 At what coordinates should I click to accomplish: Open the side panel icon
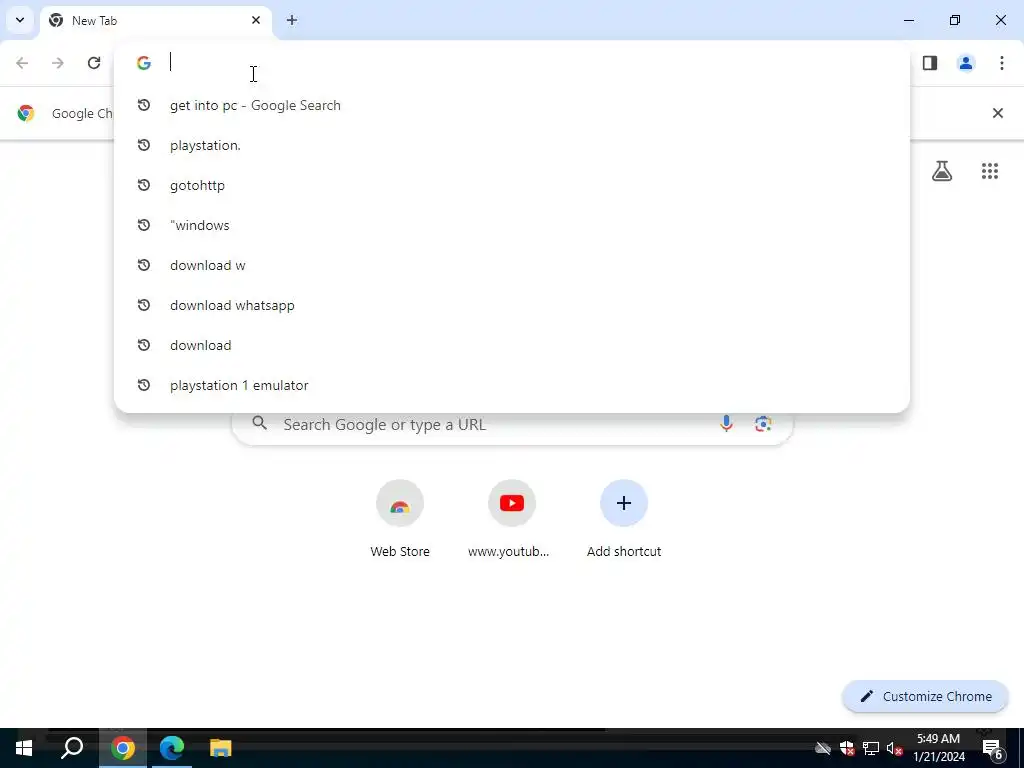tap(930, 63)
